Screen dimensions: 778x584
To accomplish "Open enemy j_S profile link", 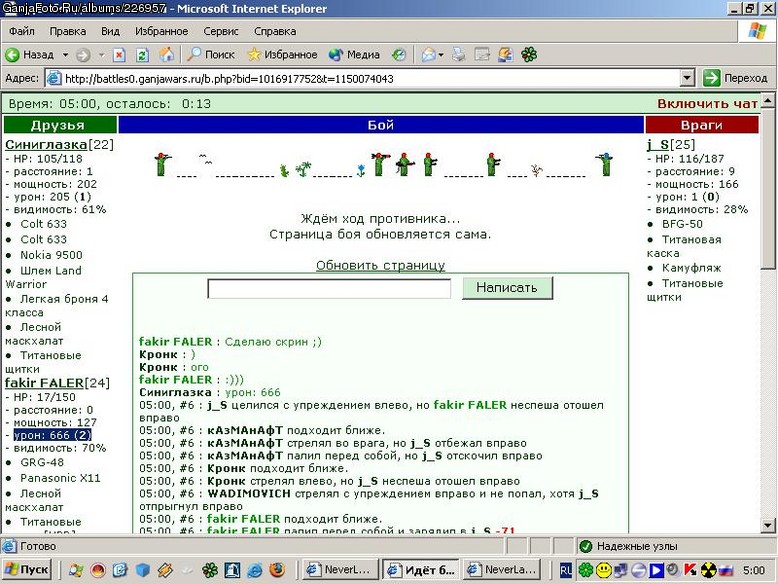I will 657,144.
